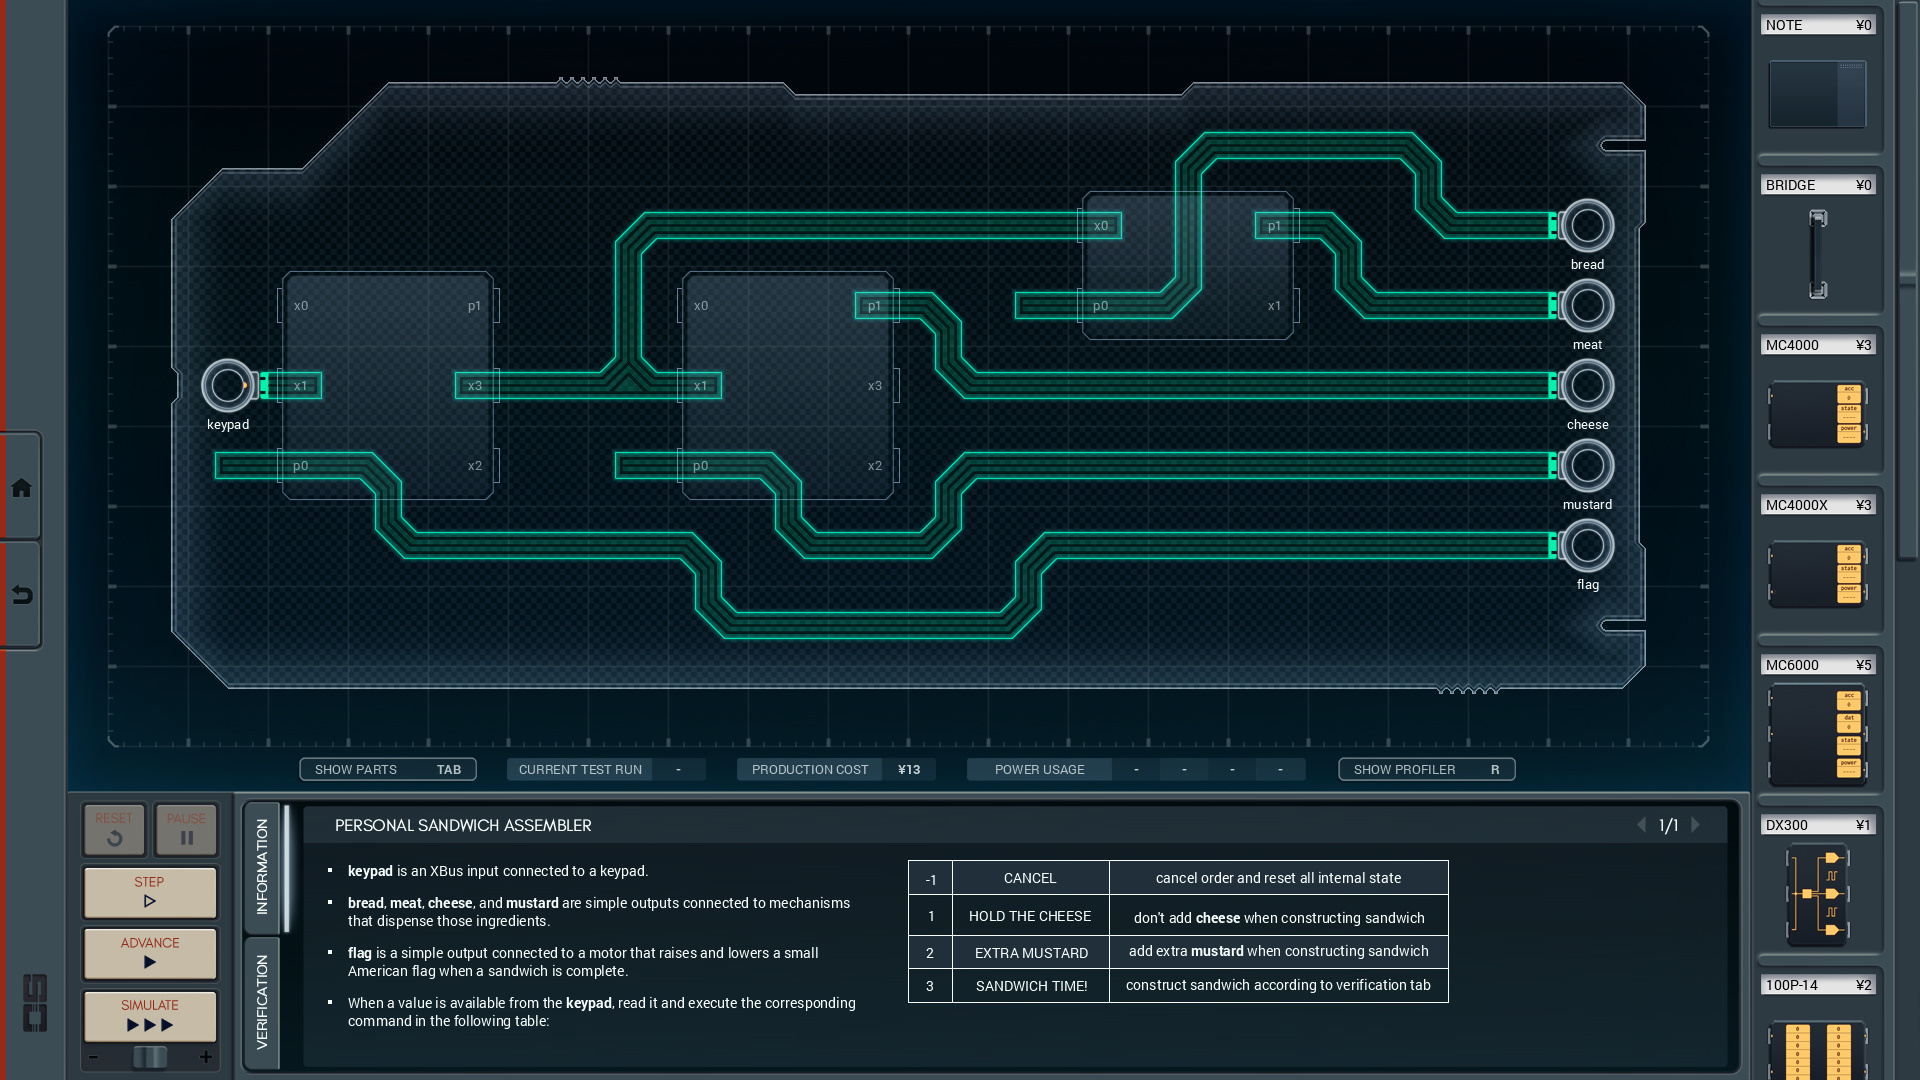
Task: Click the undo/back arrow icon
Action: coord(21,596)
